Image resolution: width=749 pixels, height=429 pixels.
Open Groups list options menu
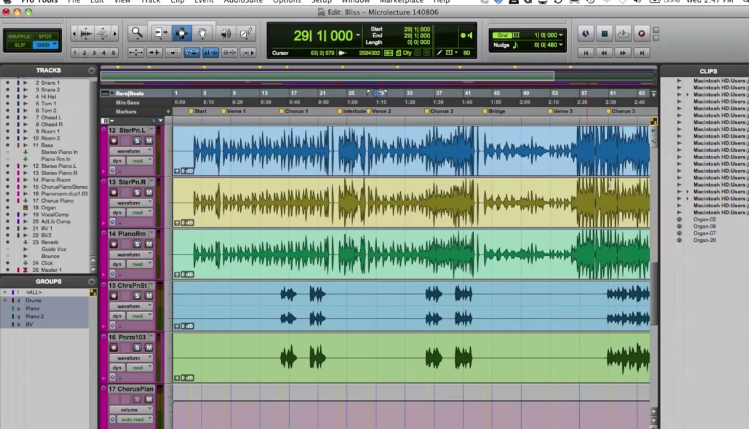coord(92,282)
